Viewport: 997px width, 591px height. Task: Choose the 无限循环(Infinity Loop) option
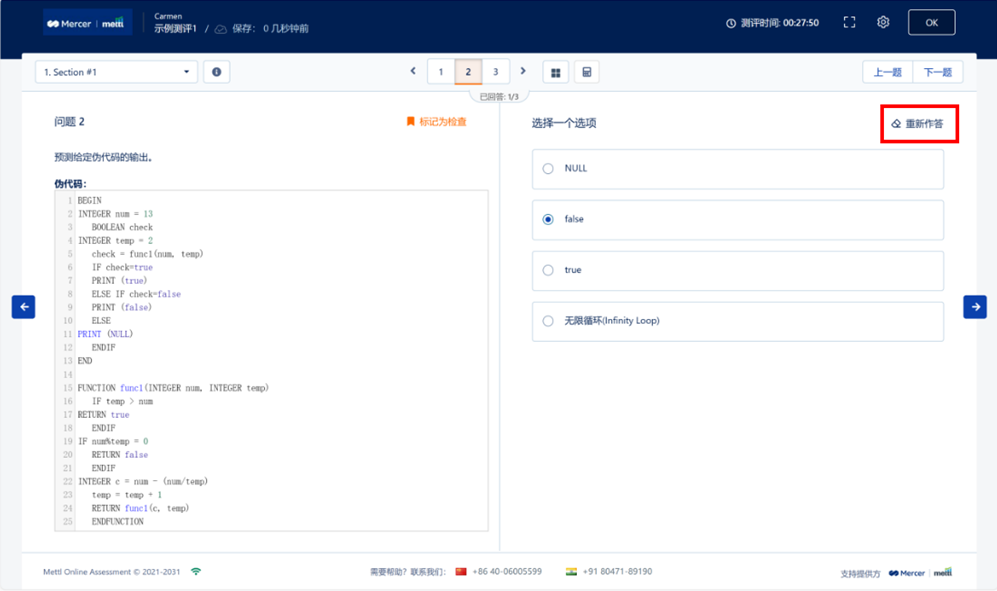point(548,321)
